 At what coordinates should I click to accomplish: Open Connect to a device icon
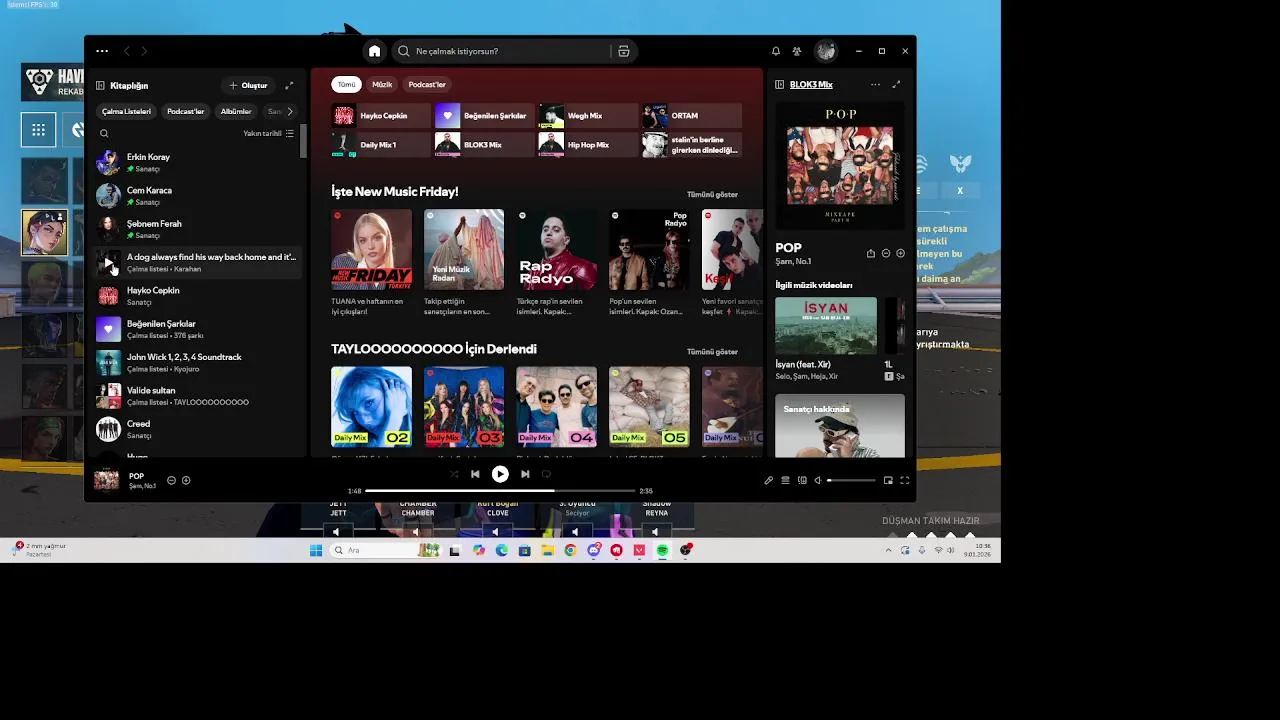click(802, 480)
